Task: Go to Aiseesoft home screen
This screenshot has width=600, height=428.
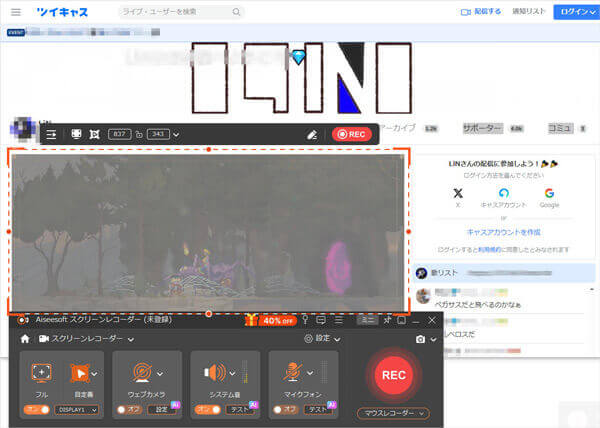Action: [x=25, y=339]
